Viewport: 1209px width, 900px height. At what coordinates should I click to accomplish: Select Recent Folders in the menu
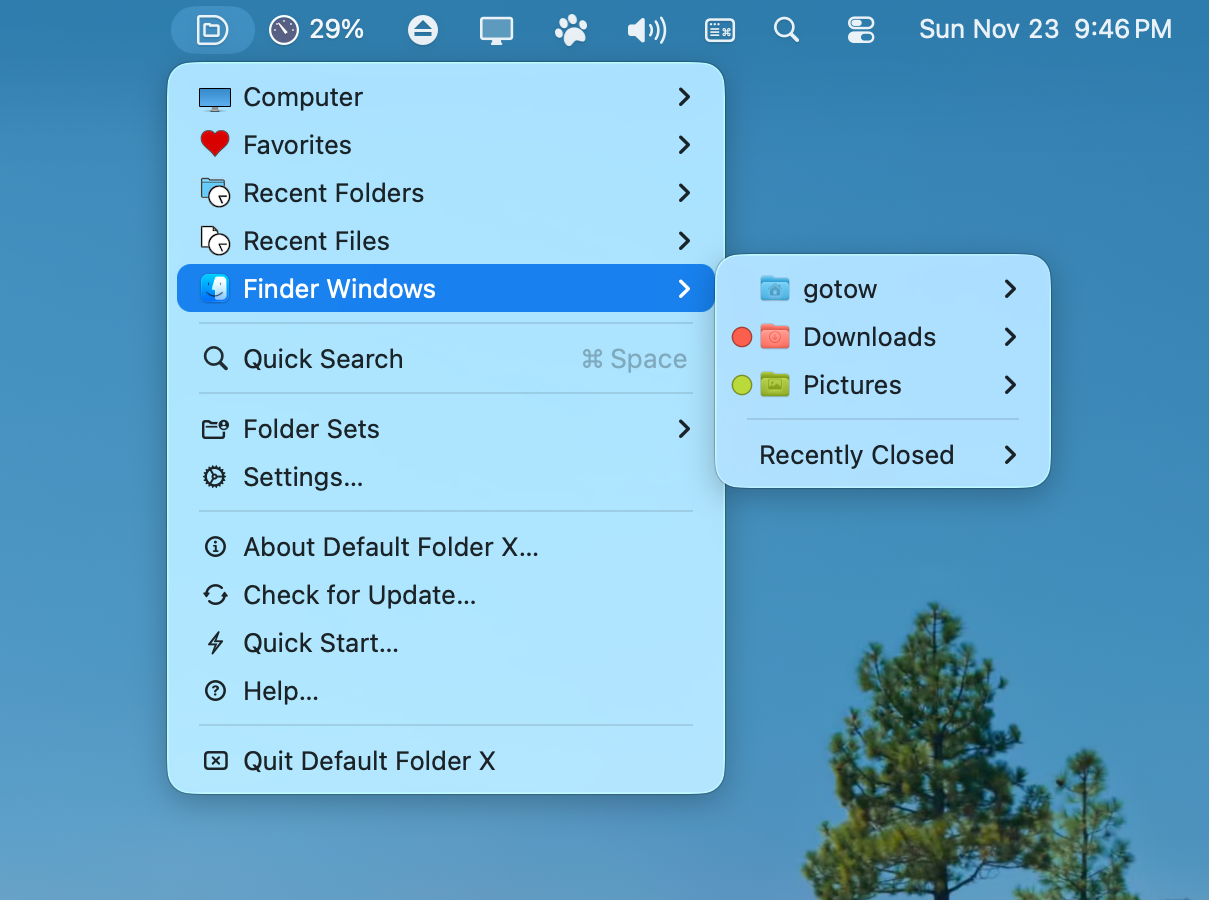click(446, 193)
